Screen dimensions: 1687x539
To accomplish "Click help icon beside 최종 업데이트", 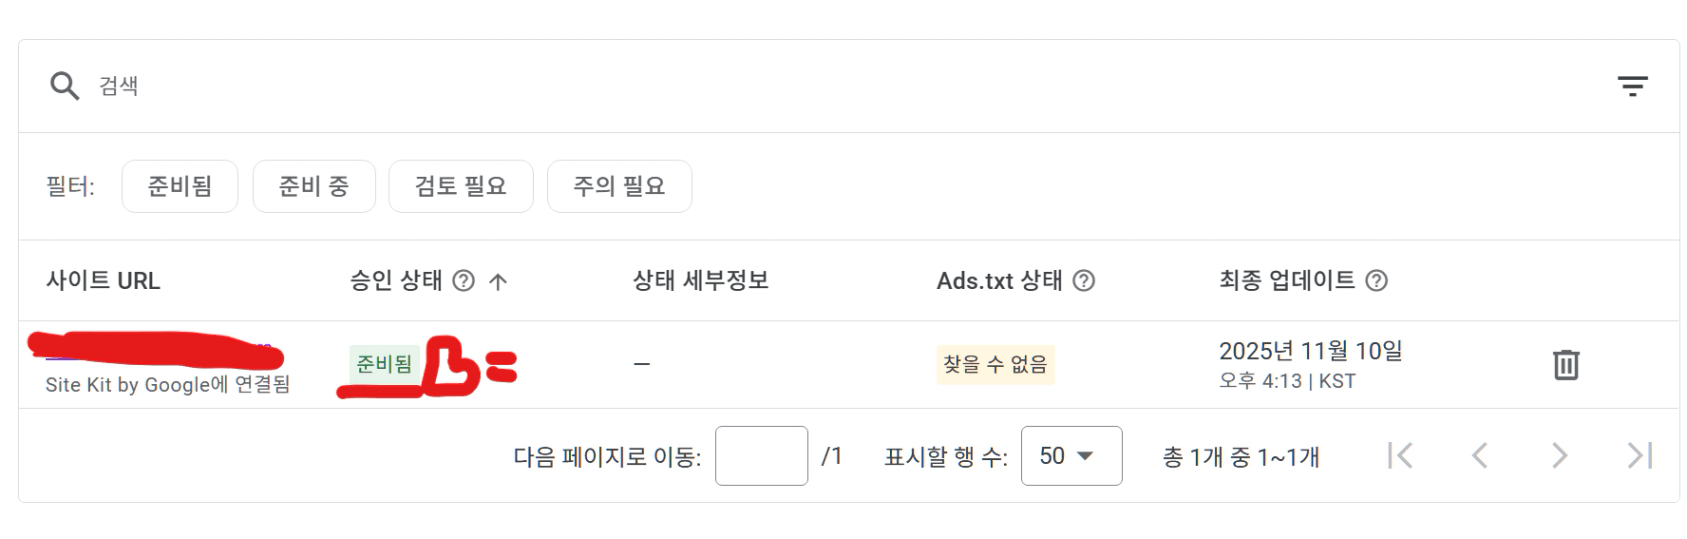I will tap(1377, 281).
